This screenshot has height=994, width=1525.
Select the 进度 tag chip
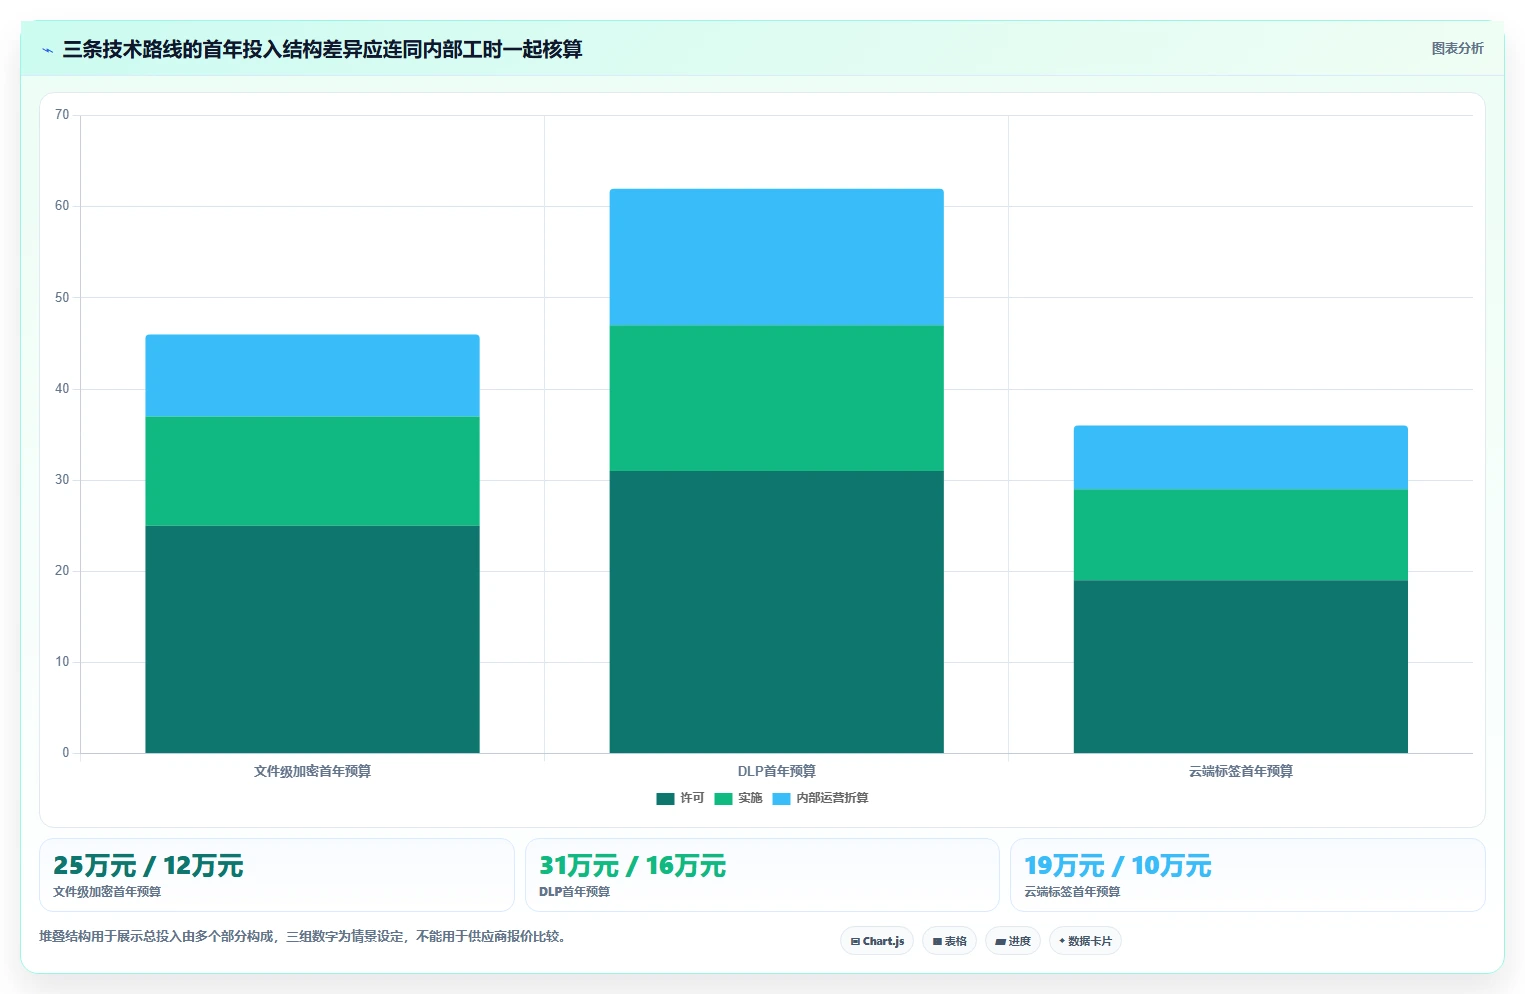click(1013, 941)
